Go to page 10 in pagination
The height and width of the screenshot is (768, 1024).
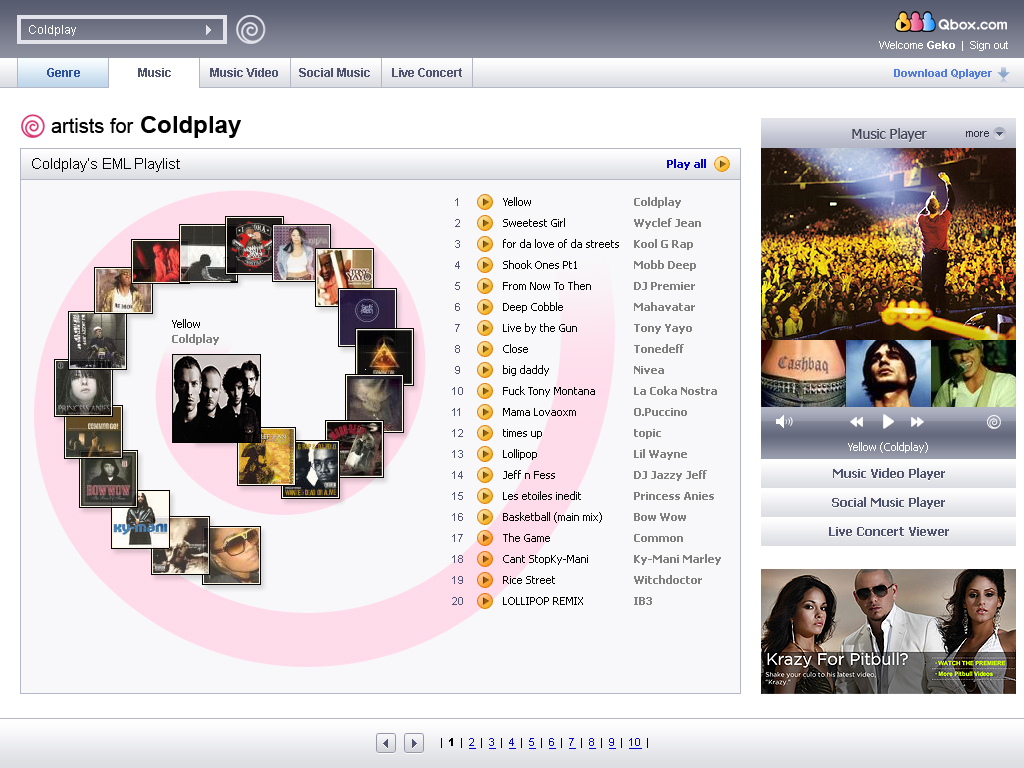(635, 743)
